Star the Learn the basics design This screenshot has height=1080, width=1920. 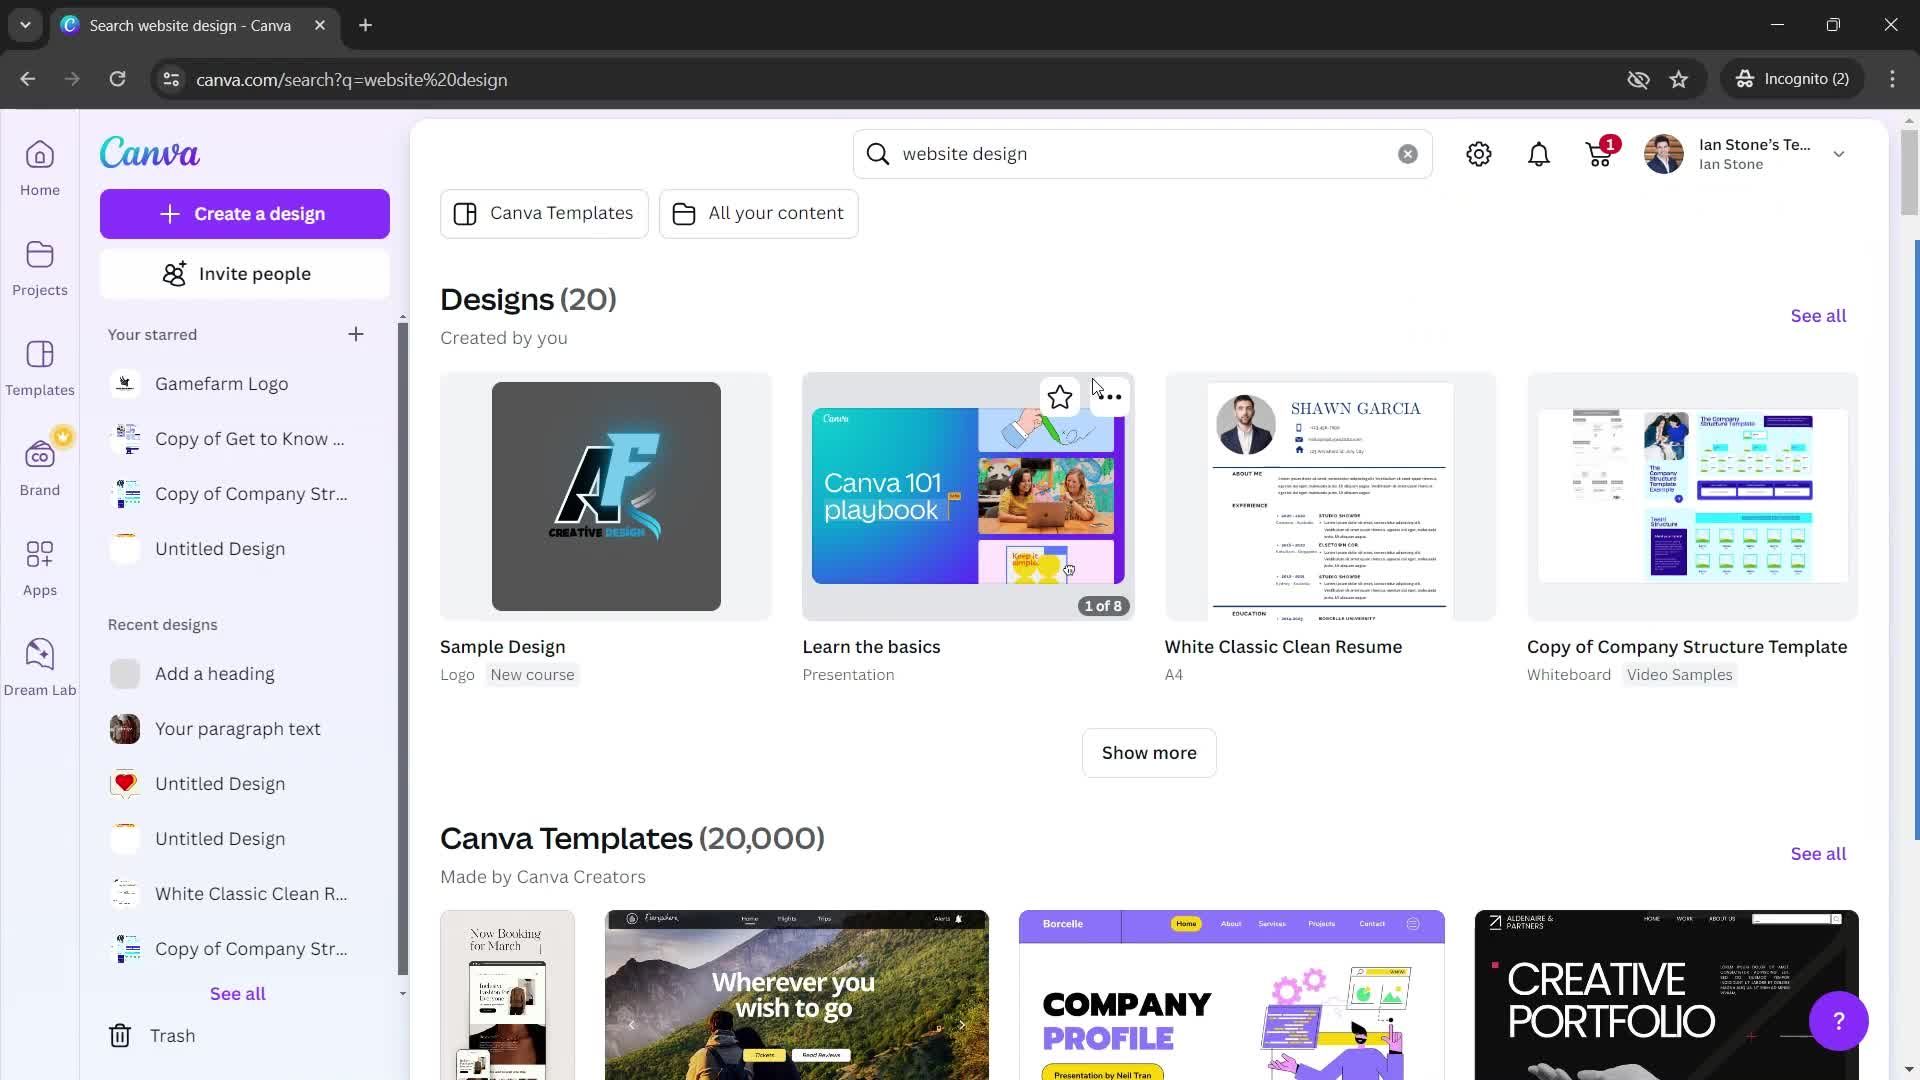[1060, 397]
